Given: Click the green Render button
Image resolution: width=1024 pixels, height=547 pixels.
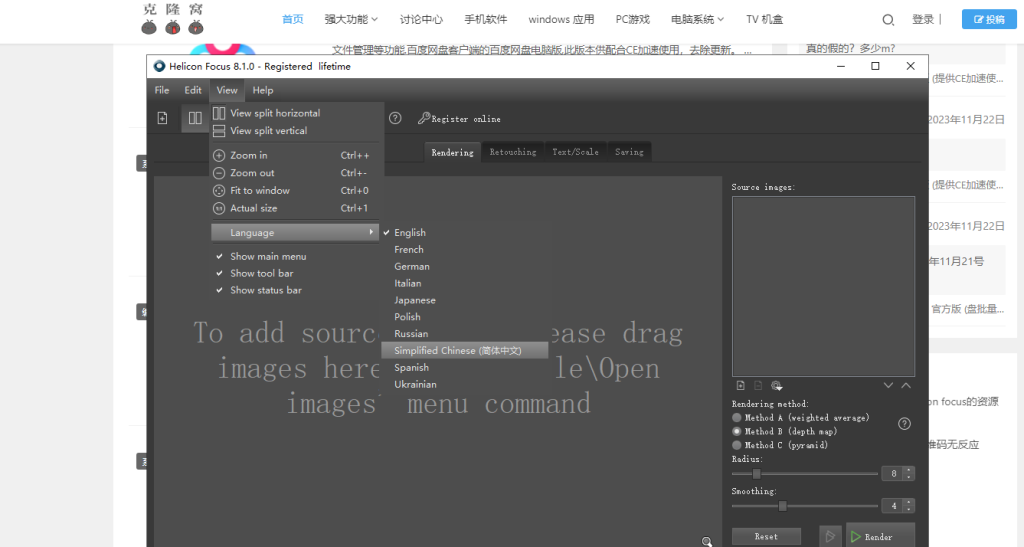Looking at the screenshot, I should click(x=880, y=536).
